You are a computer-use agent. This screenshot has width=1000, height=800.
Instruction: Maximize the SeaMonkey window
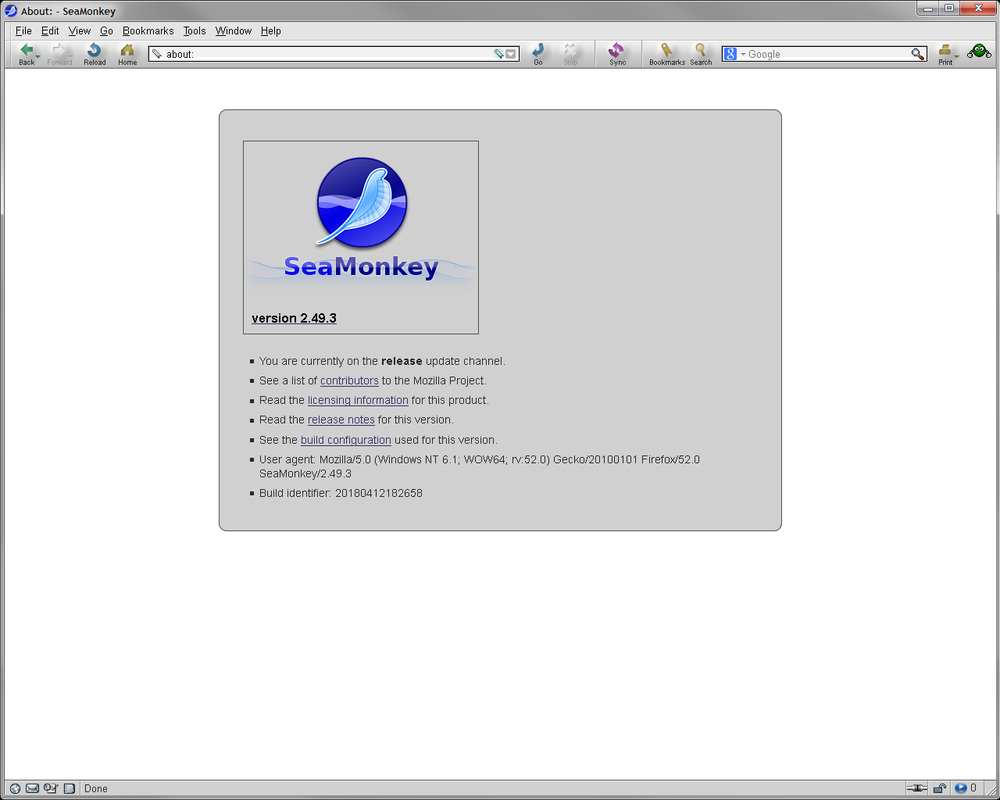tap(949, 8)
